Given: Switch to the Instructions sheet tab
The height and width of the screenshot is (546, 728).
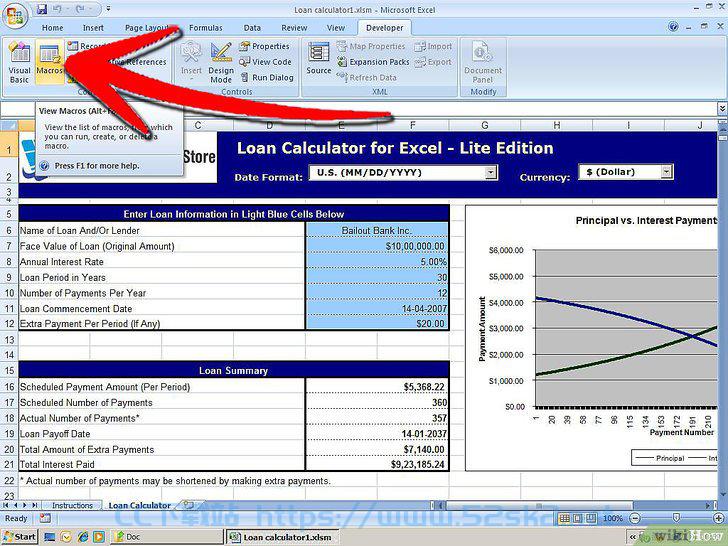Looking at the screenshot, I should (72, 505).
